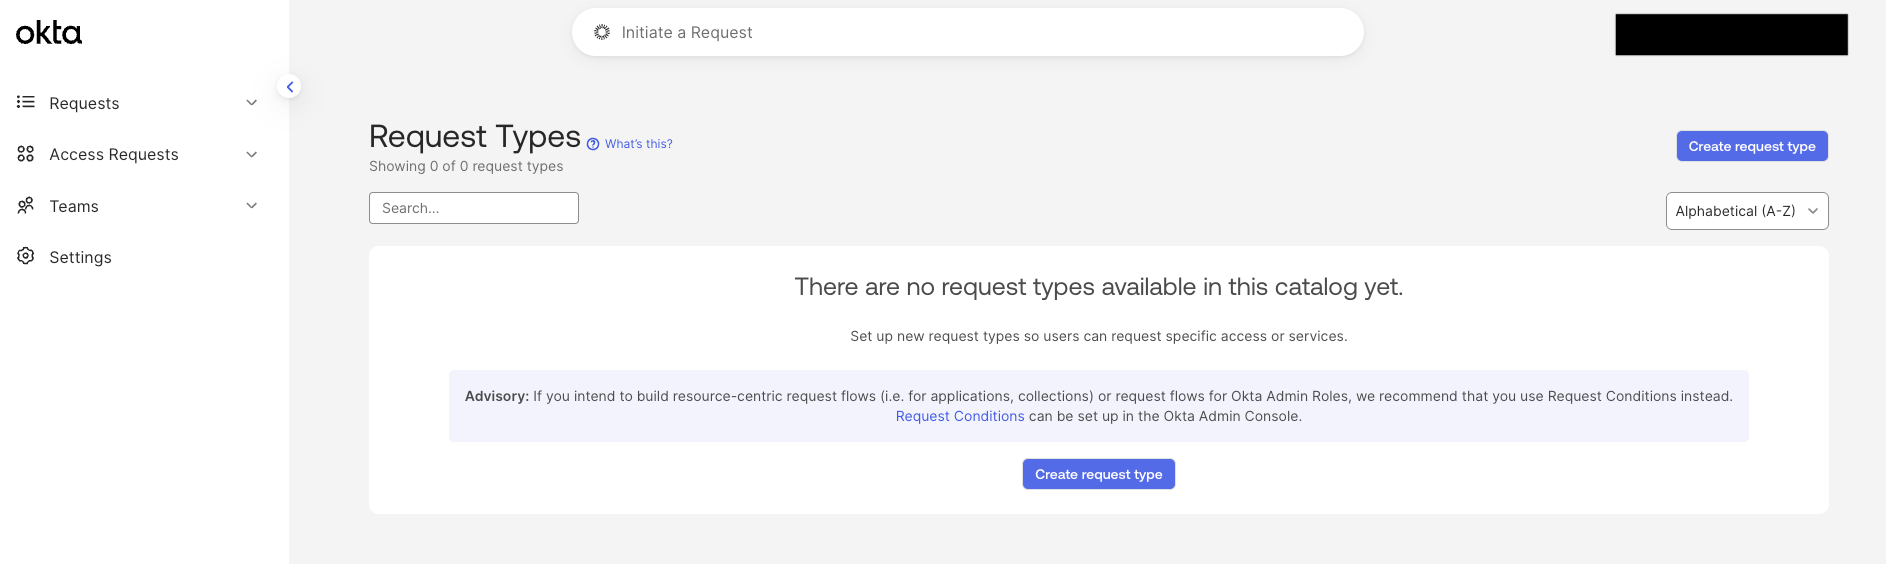1886x564 pixels.
Task: Expand the Requests menu chevron
Action: [252, 103]
